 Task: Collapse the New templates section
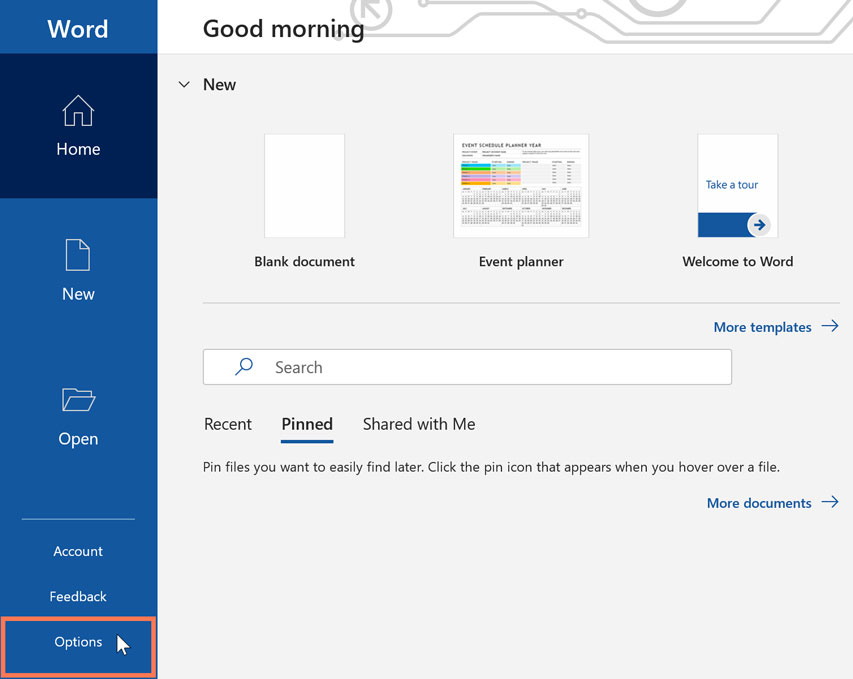[184, 84]
